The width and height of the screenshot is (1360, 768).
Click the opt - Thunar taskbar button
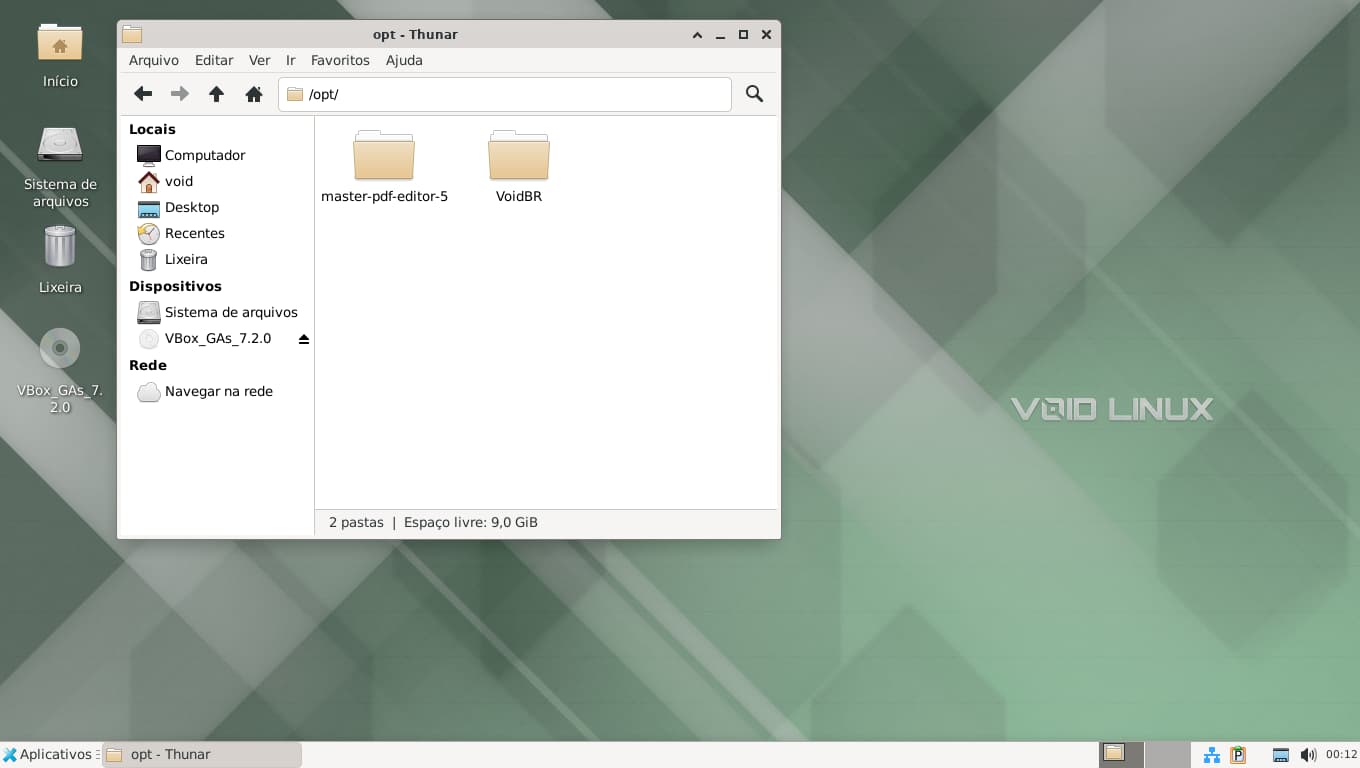[202, 755]
